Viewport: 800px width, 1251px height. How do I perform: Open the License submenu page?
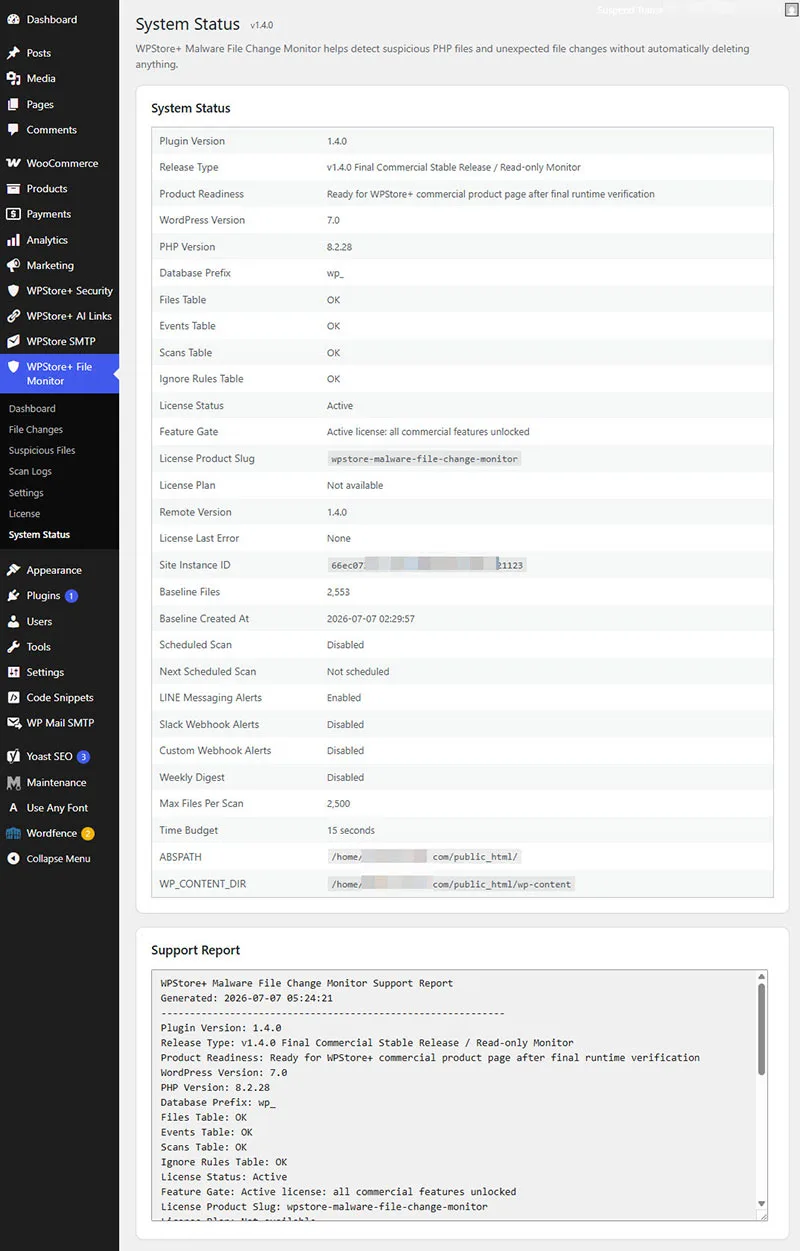coord(24,513)
